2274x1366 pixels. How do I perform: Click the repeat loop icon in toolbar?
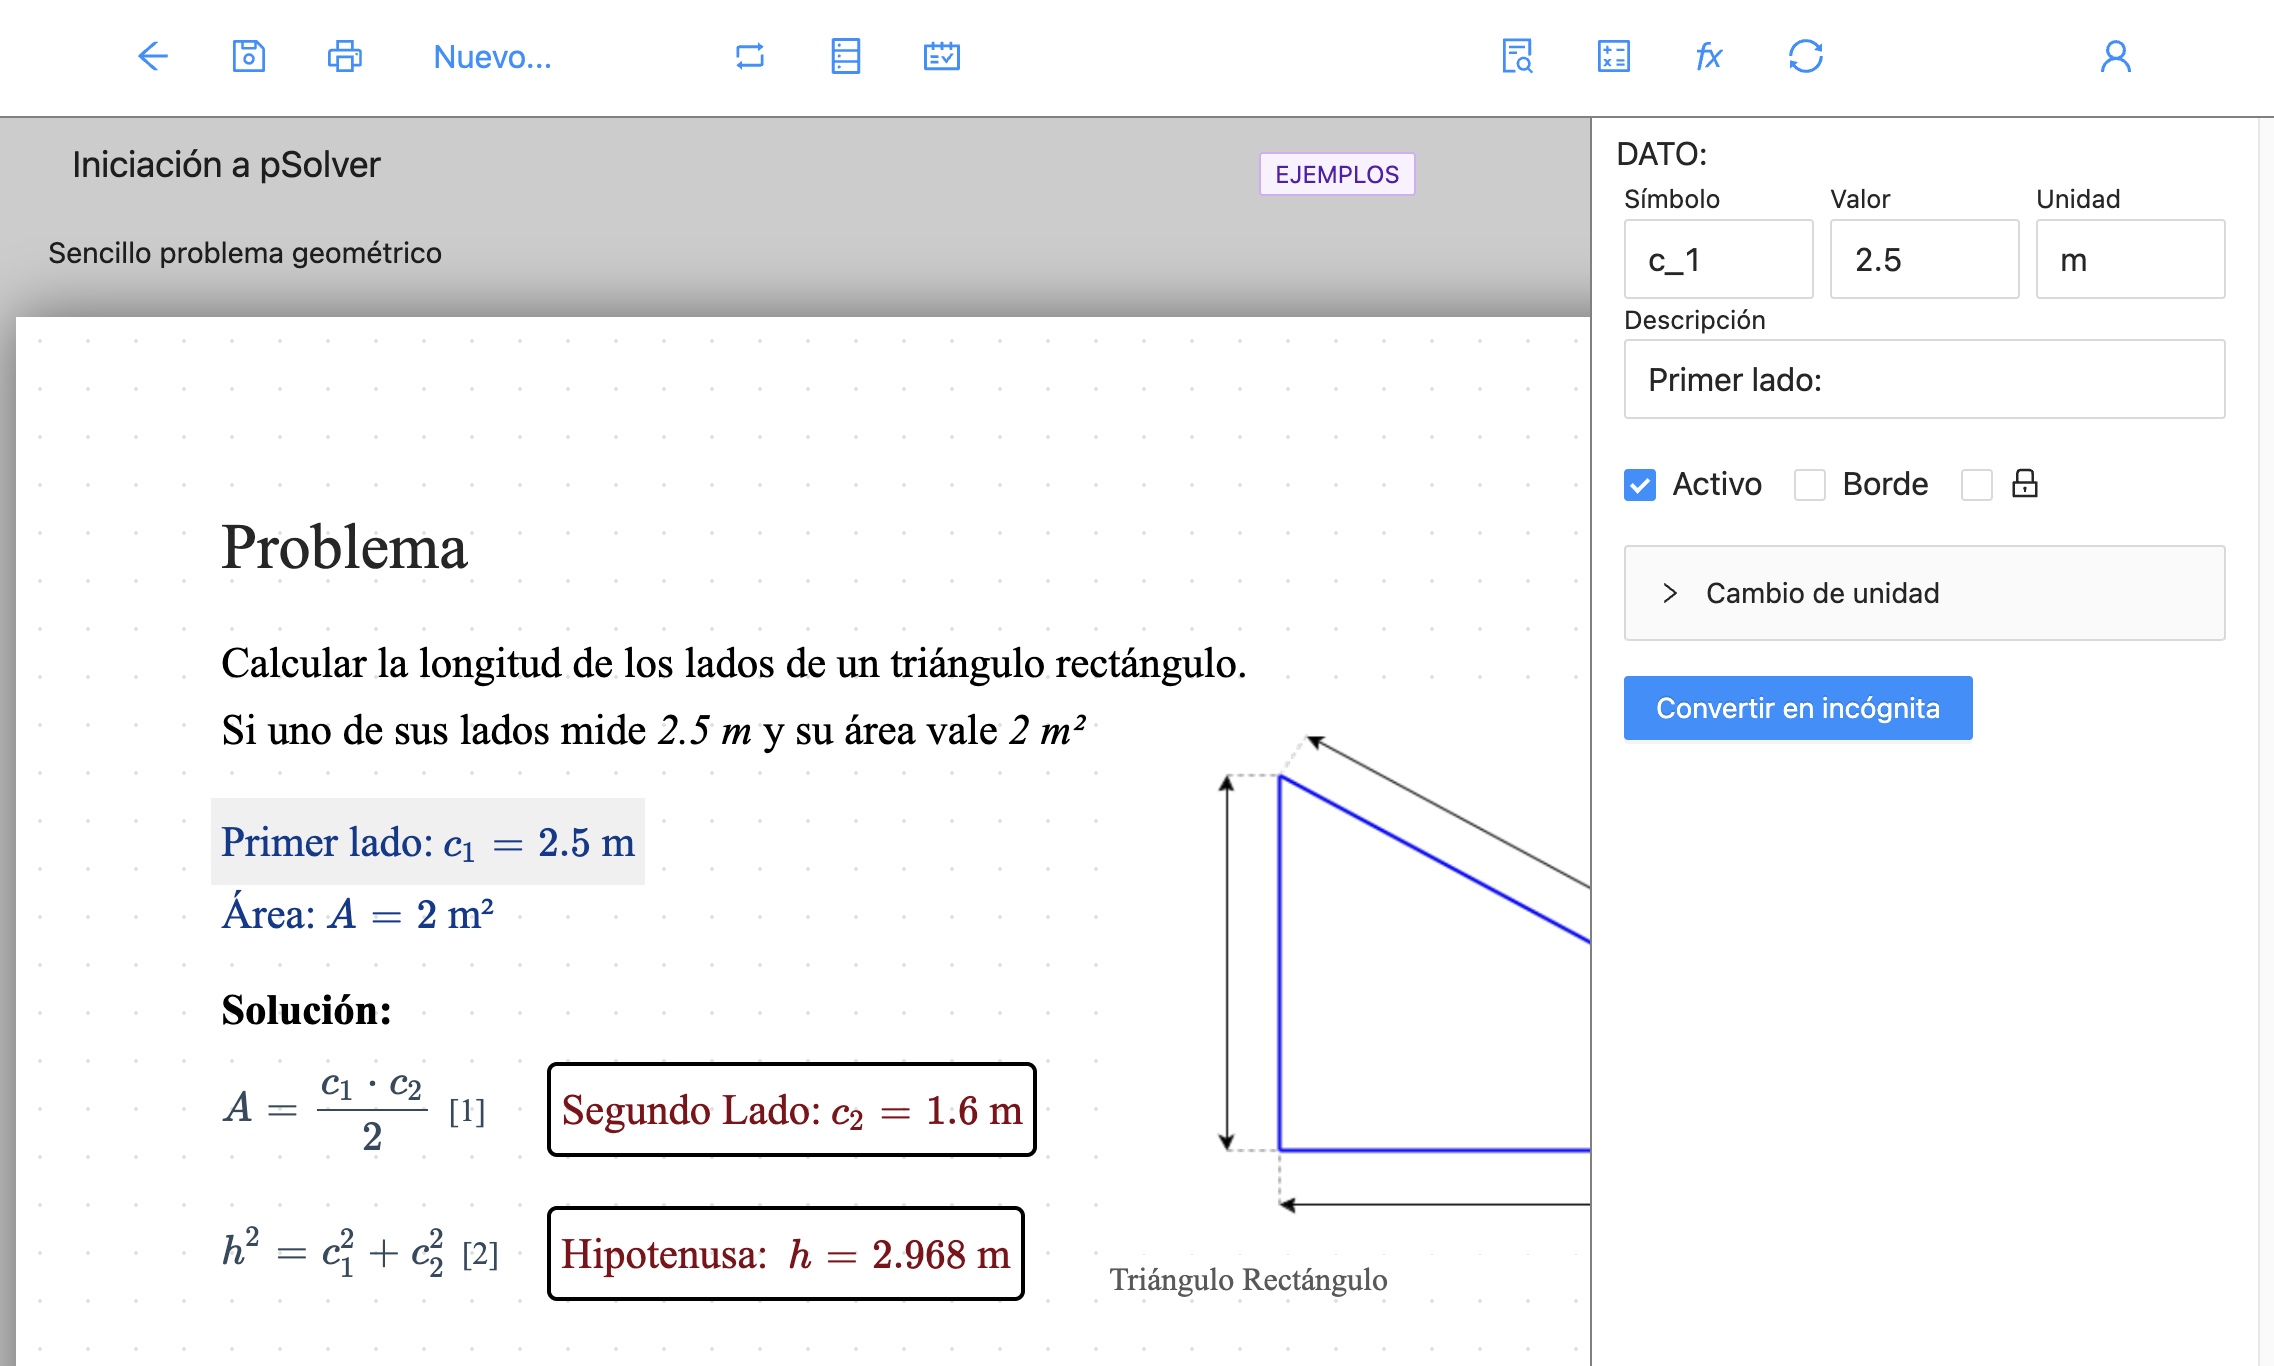[x=750, y=56]
